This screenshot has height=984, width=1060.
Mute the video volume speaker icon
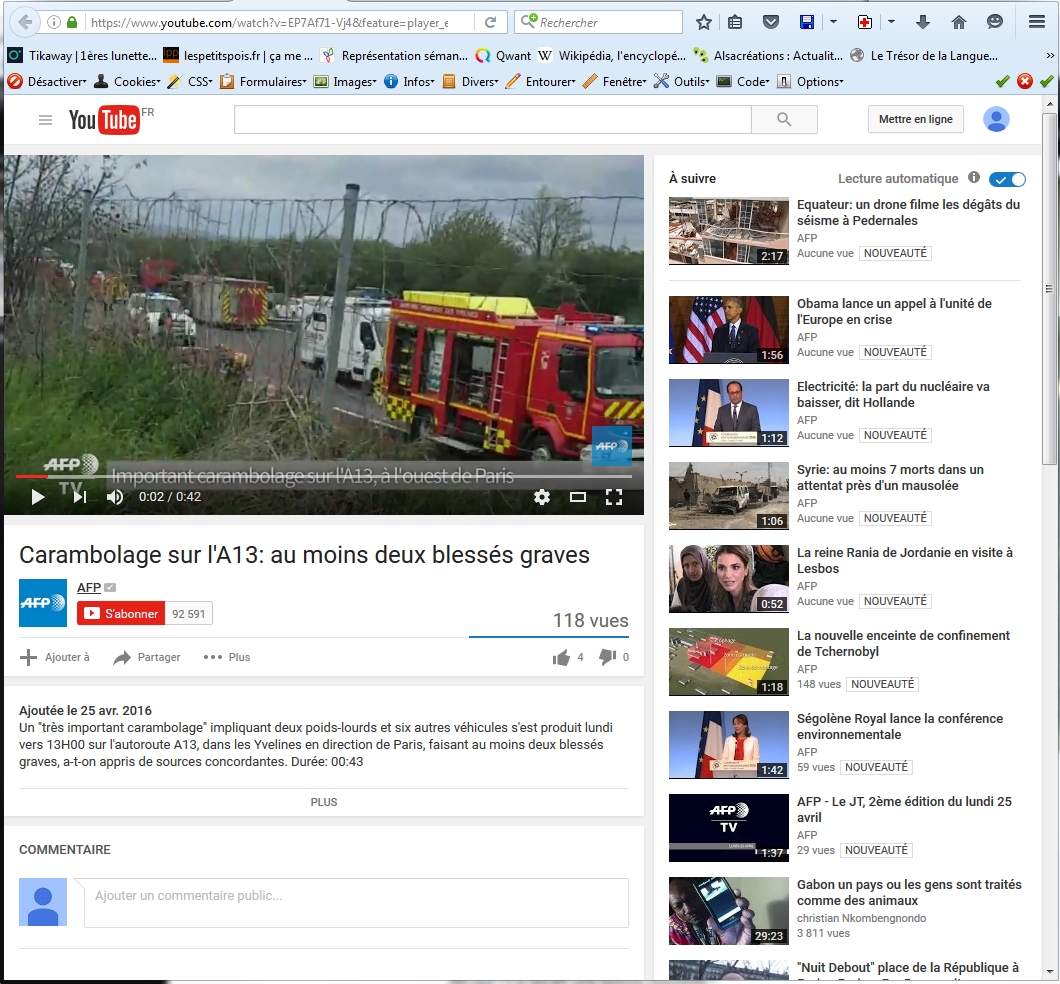point(115,497)
